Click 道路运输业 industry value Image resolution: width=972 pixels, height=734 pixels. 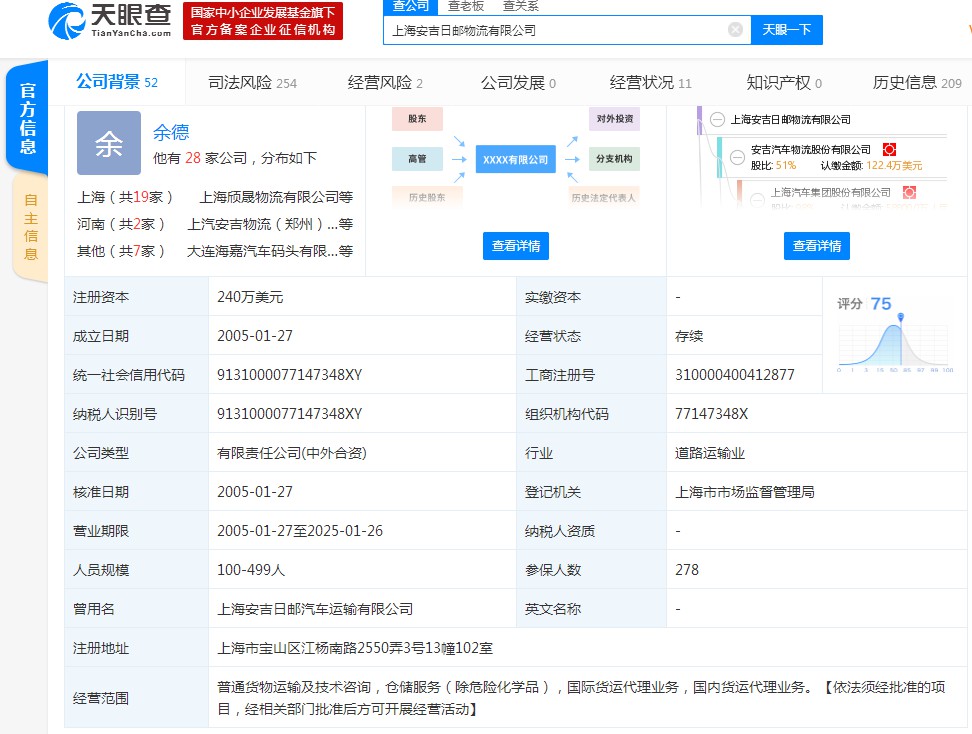click(x=710, y=453)
